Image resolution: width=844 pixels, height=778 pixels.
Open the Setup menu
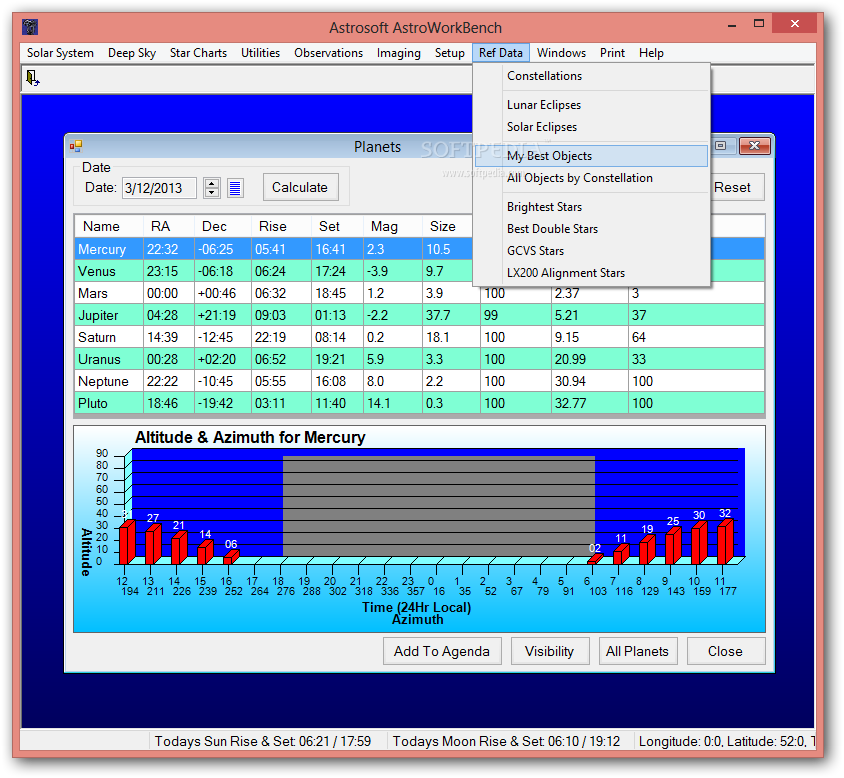click(449, 53)
